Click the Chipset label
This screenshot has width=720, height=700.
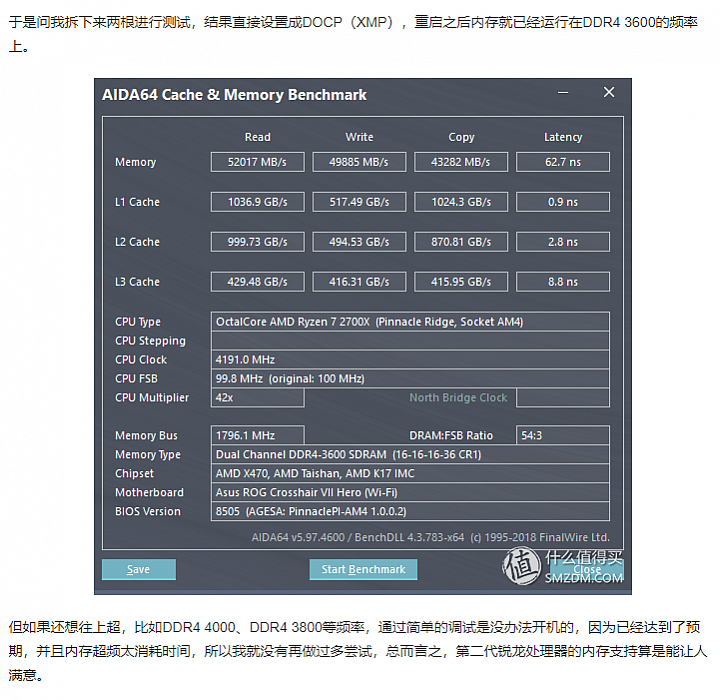tap(134, 474)
